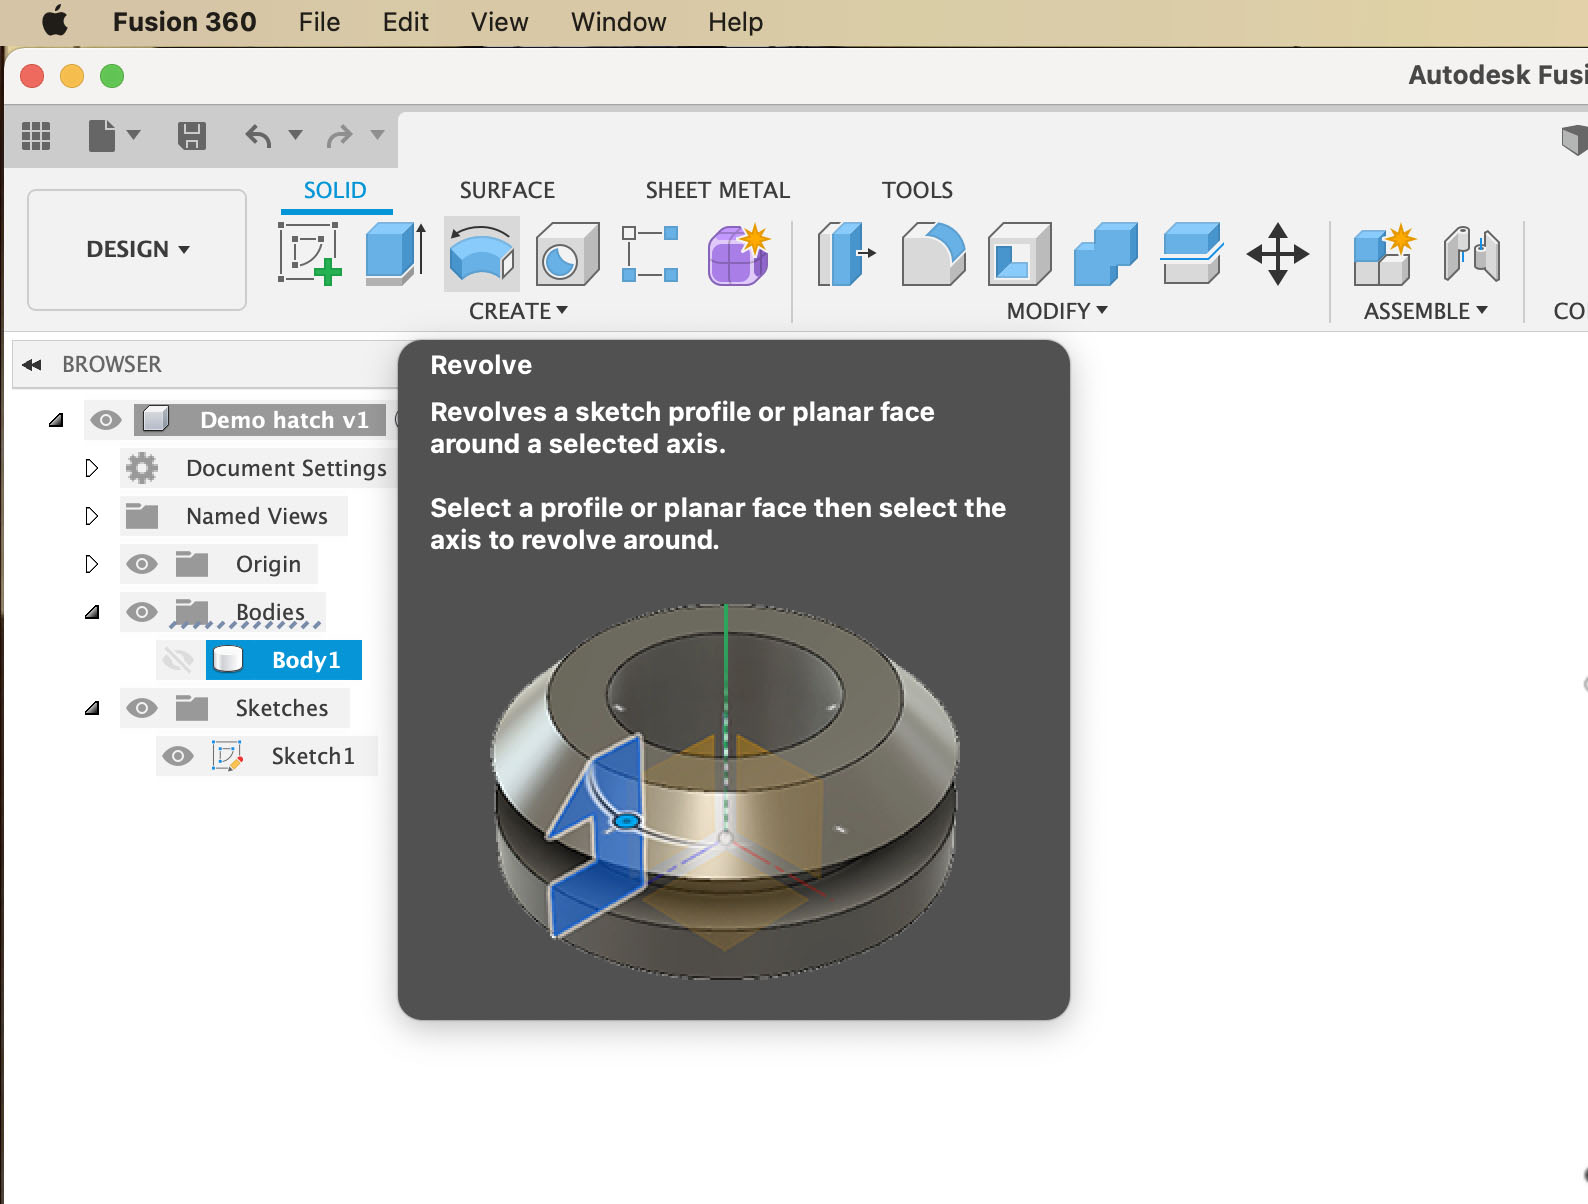Image resolution: width=1588 pixels, height=1204 pixels.
Task: Click the Create Sketch tool icon
Action: (309, 254)
